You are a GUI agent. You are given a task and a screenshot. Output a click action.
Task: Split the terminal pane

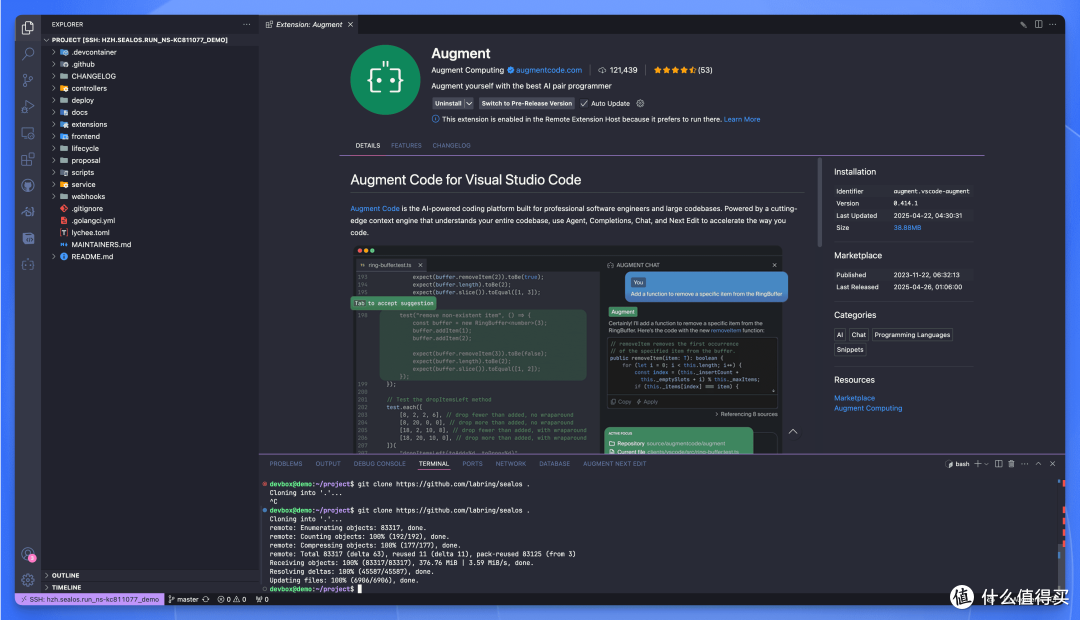(999, 464)
